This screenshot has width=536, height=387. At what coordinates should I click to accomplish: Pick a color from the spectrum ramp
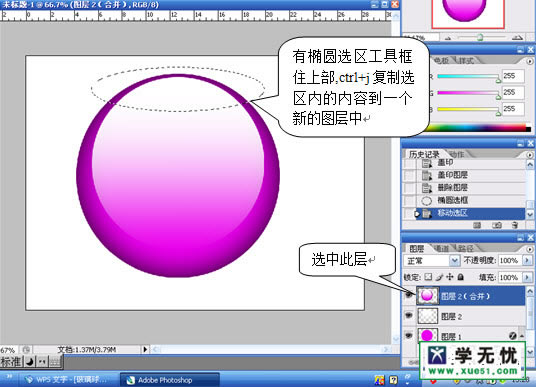pos(475,128)
